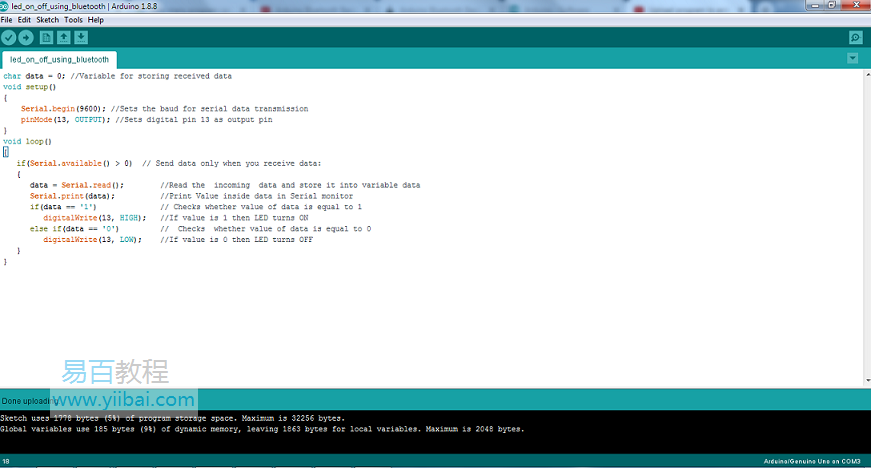Click the 'Sketch uses 1778 bytes' console message
This screenshot has width=871, height=468.
[172, 418]
